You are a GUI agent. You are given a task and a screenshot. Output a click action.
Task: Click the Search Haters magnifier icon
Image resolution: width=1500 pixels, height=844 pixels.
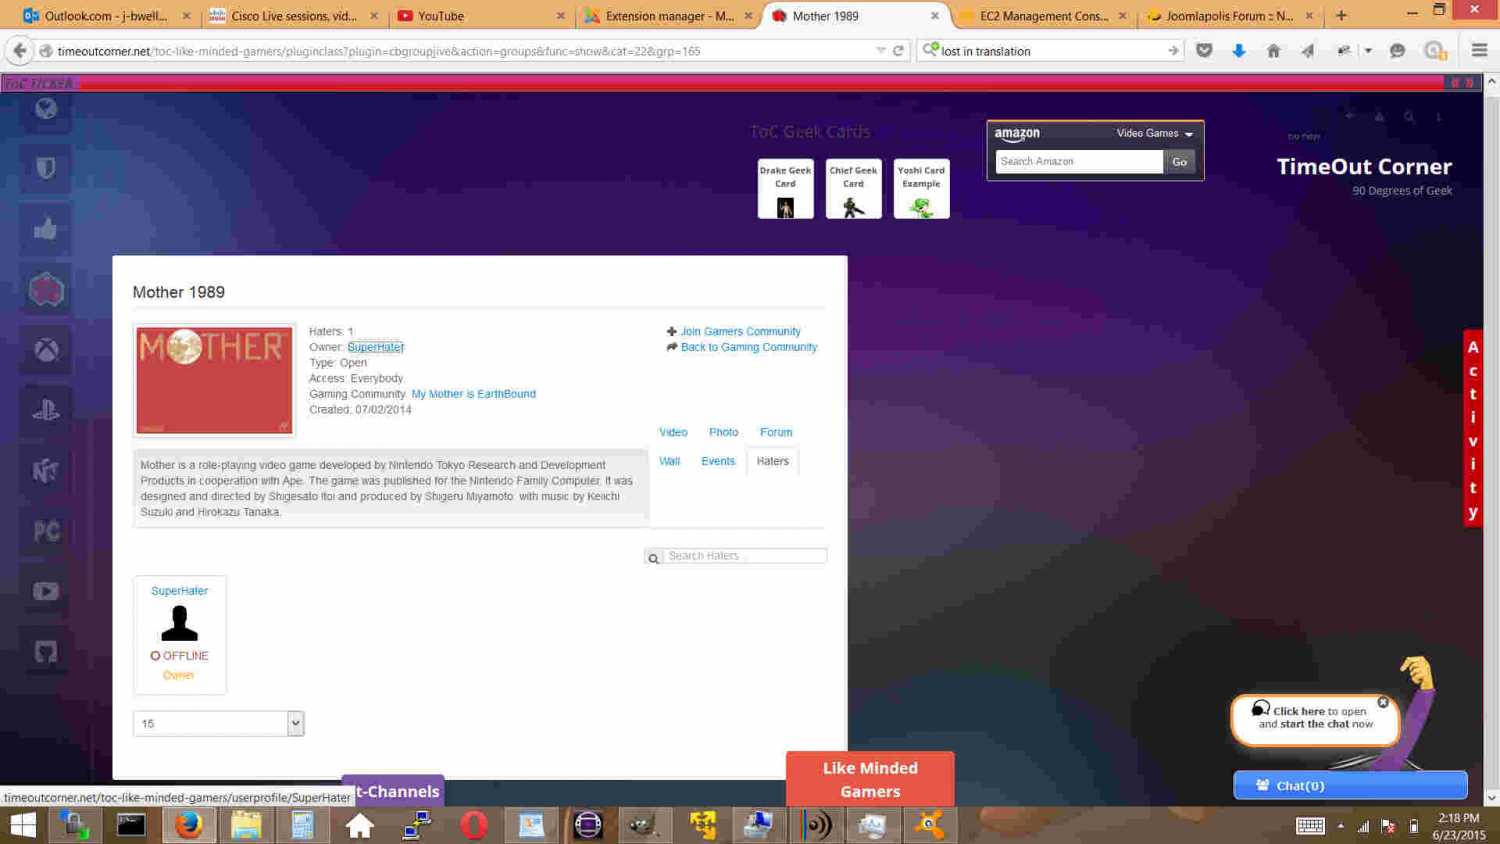(653, 558)
